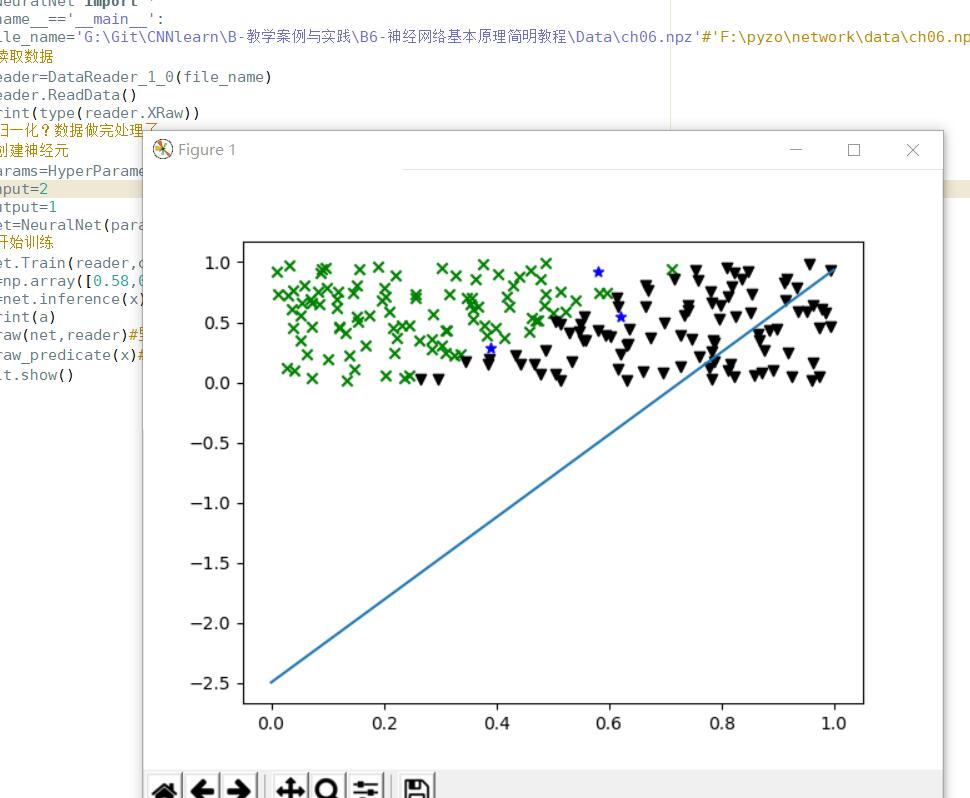This screenshot has width=970, height=798.
Task: Go back to the previous plot view
Action: (201, 790)
